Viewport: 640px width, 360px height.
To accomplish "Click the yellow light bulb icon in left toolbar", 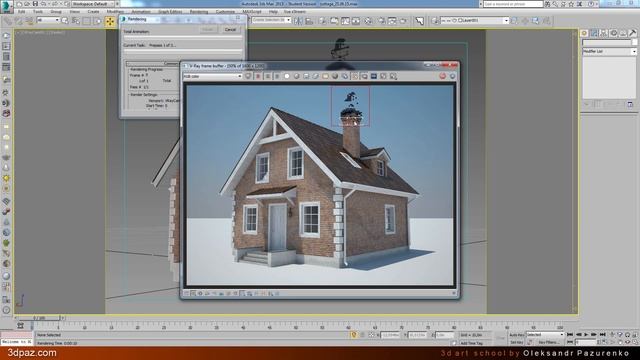I will (6, 178).
